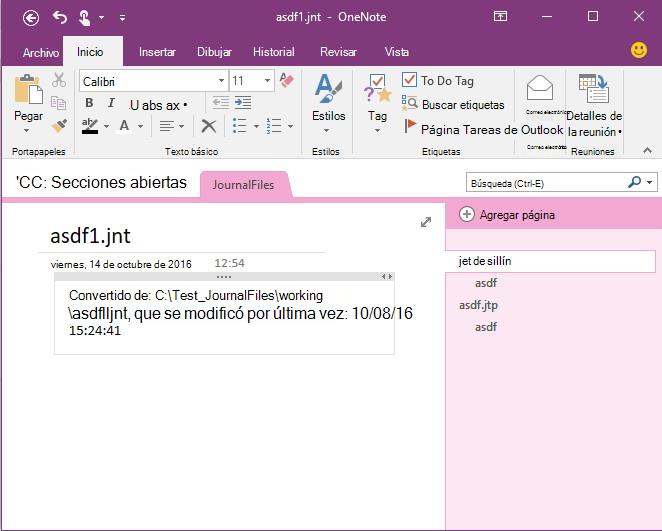This screenshot has width=662, height=531.
Task: Toggle subscript ax formatting
Action: (x=173, y=105)
